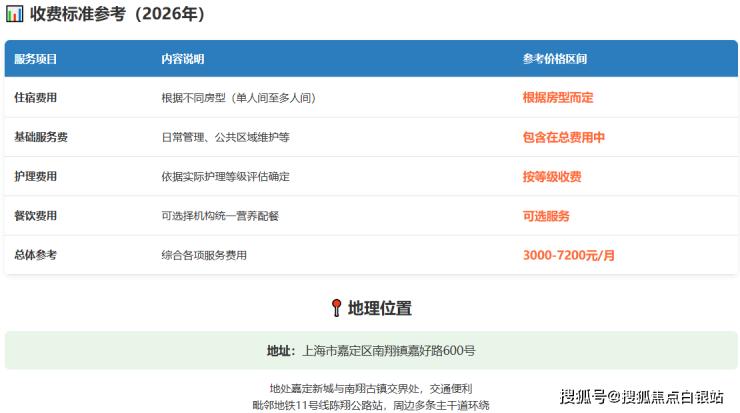Viewport: 740px width, 413px height.
Task: Select the 餐饮费用 row label
Action: tap(35, 216)
